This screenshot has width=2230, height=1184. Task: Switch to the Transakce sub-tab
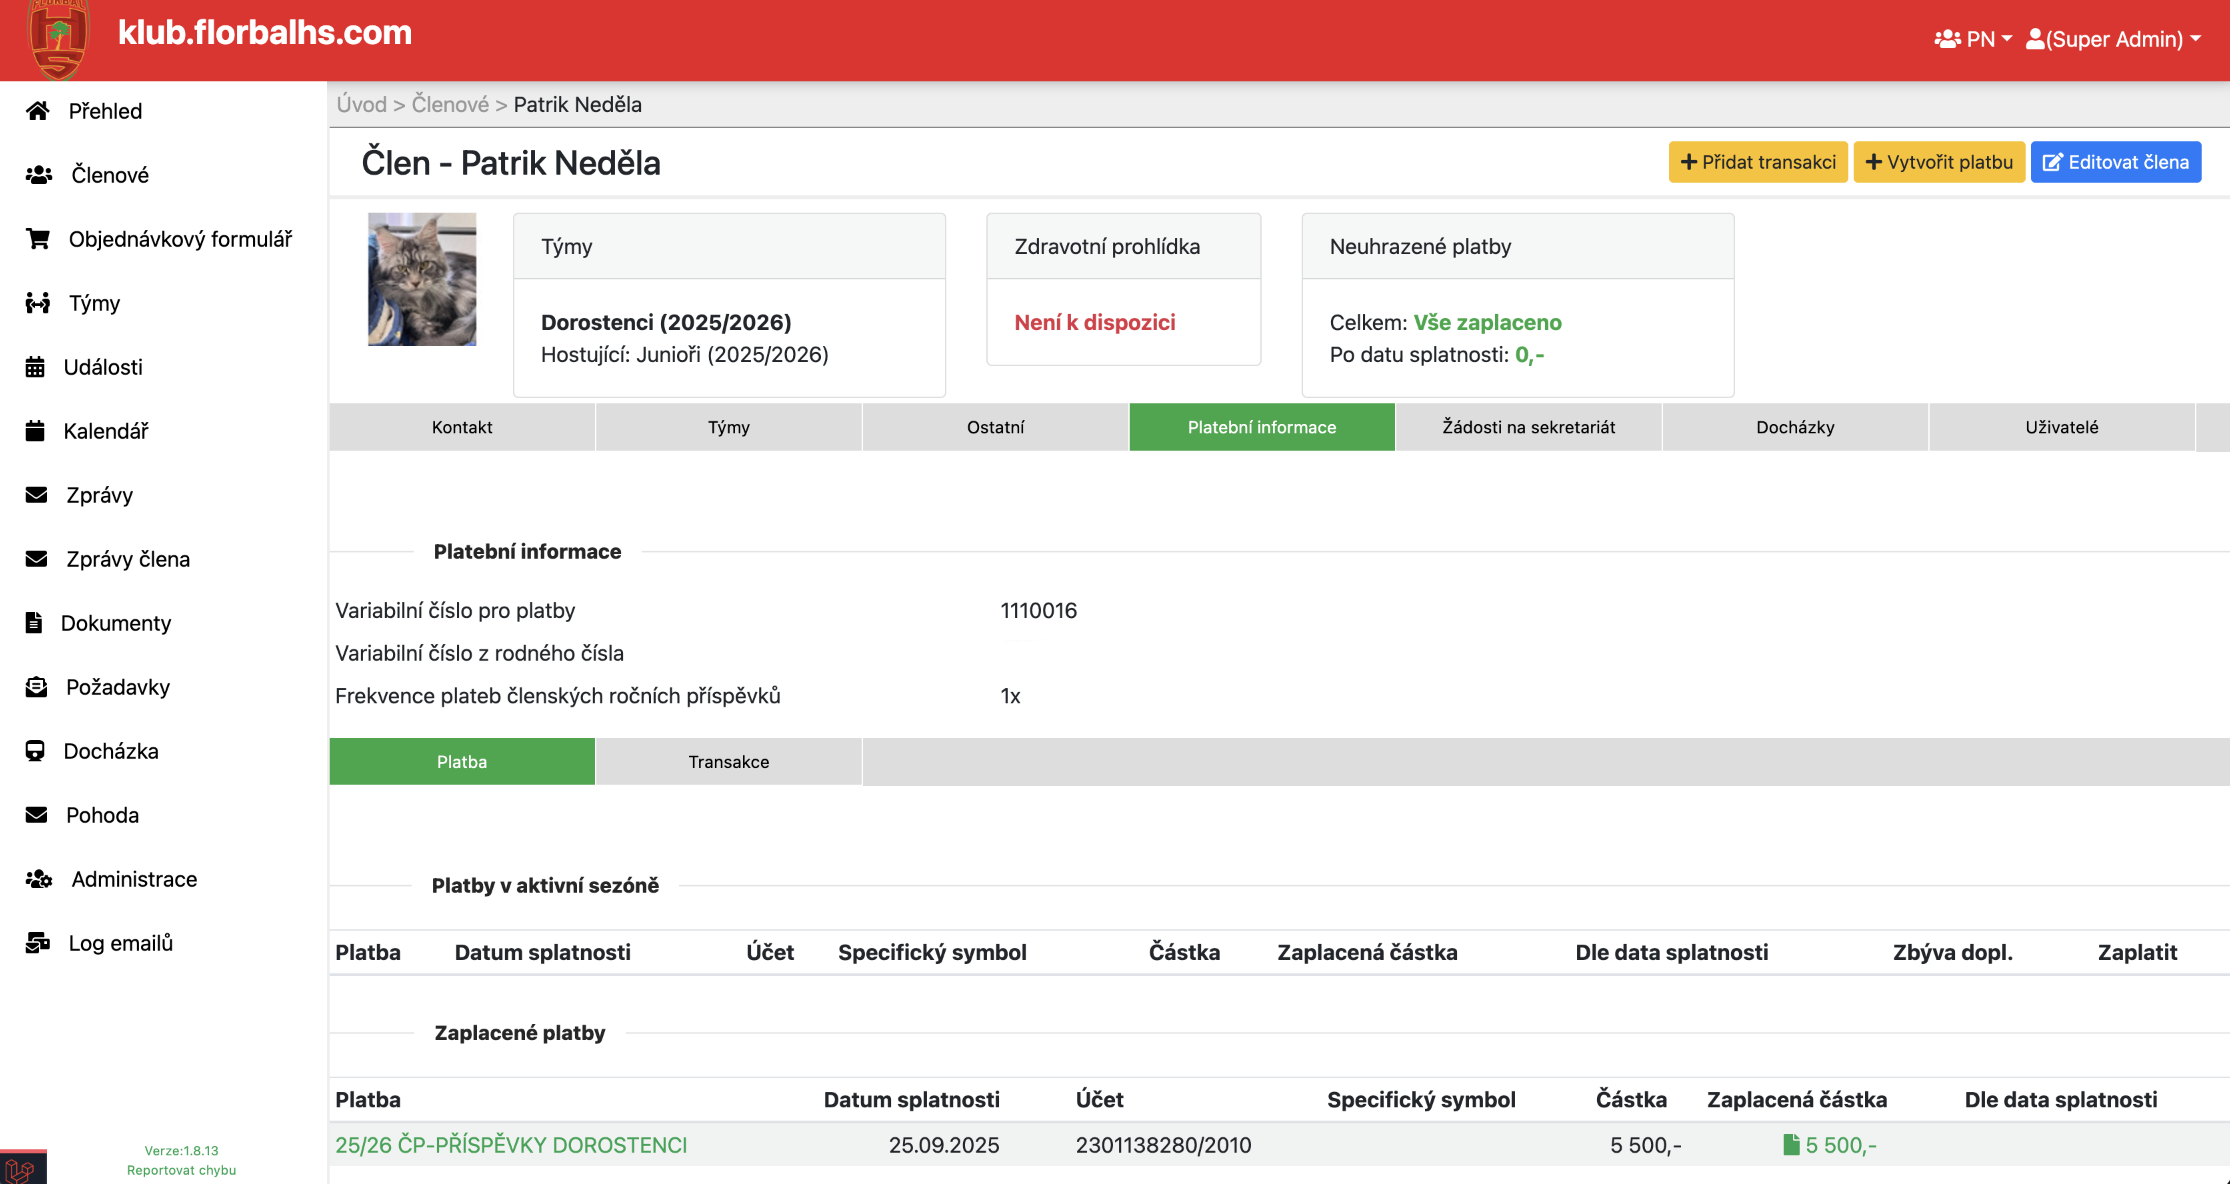tap(728, 762)
